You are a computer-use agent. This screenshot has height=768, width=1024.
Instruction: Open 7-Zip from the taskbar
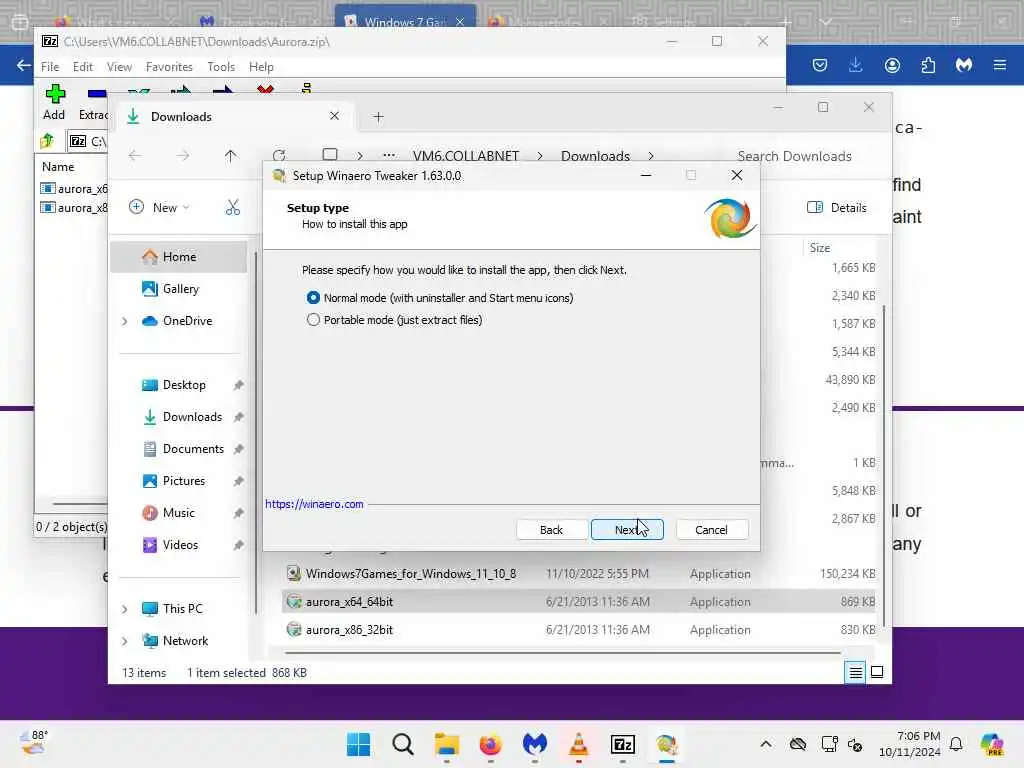[x=622, y=744]
